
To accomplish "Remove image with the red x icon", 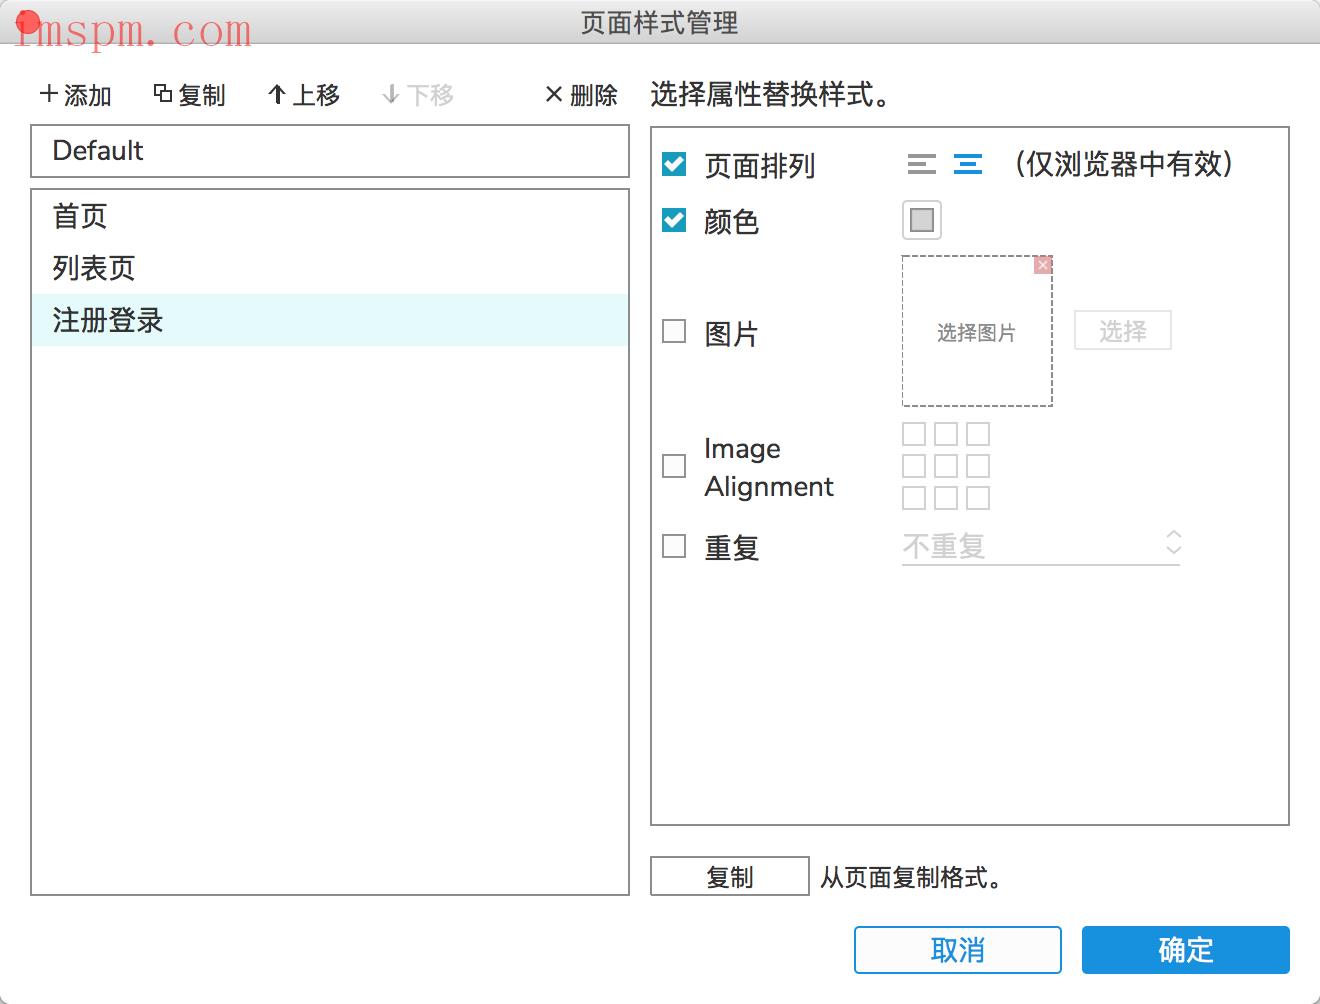I will pyautogui.click(x=1043, y=265).
